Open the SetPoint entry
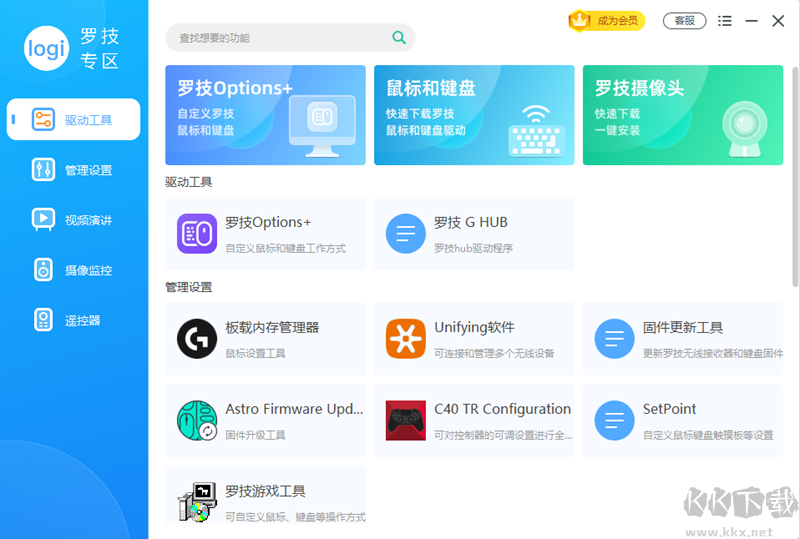This screenshot has height=539, width=800. click(683, 421)
